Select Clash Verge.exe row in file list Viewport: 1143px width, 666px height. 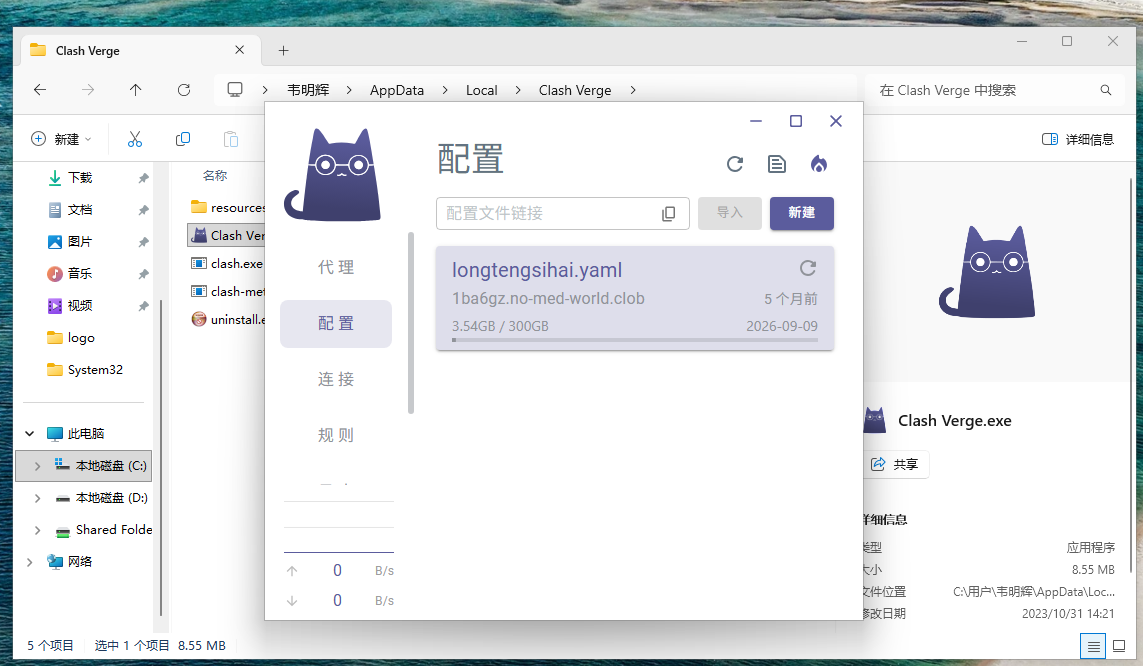click(227, 235)
